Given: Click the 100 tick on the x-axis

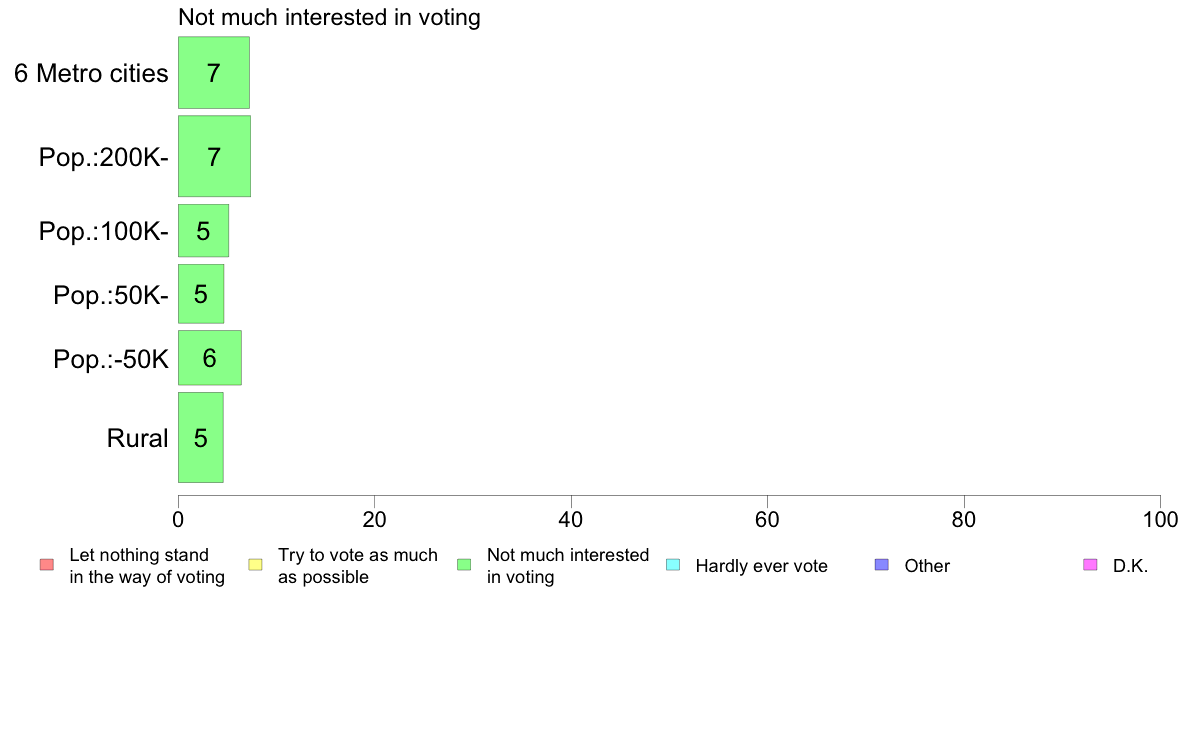Looking at the screenshot, I should (x=1161, y=519).
